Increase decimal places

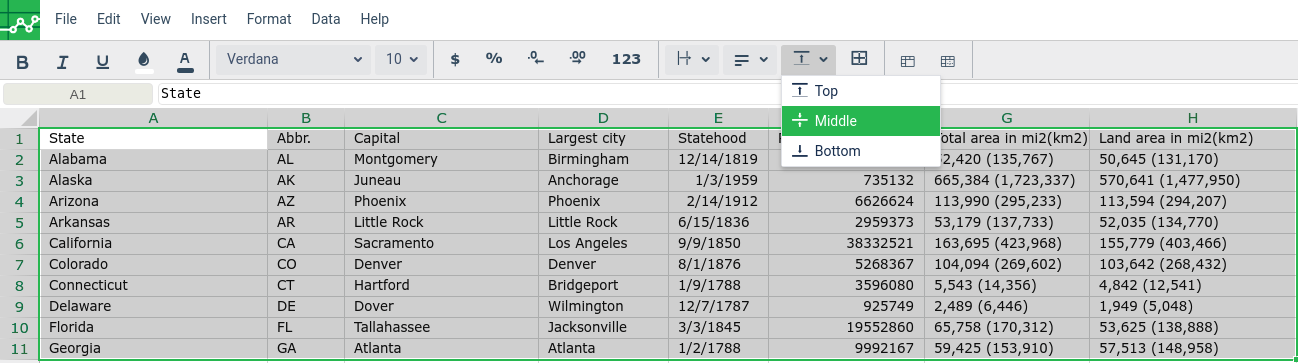(577, 59)
